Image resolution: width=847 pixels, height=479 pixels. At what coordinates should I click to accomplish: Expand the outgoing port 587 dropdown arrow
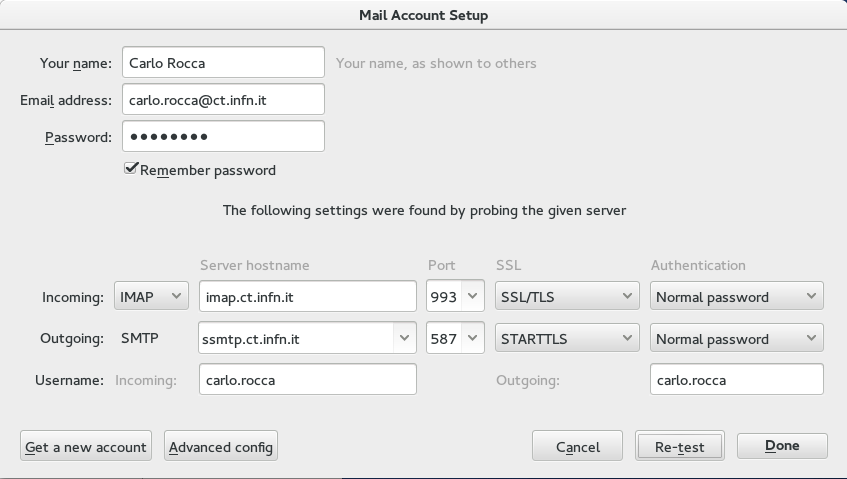tap(473, 338)
